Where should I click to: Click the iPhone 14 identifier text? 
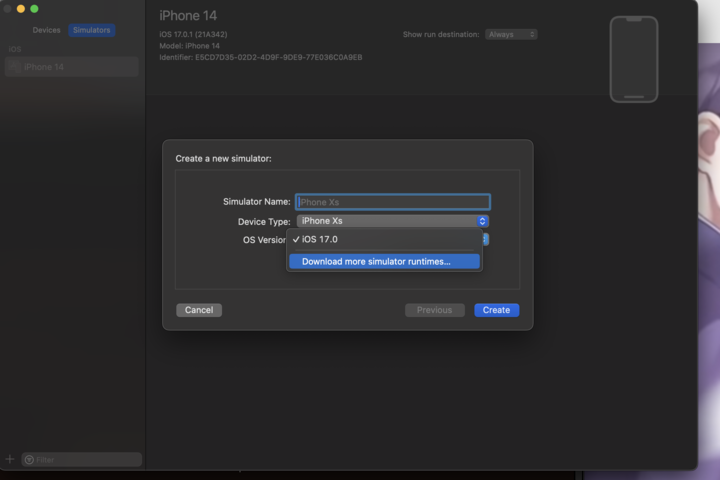[261, 57]
